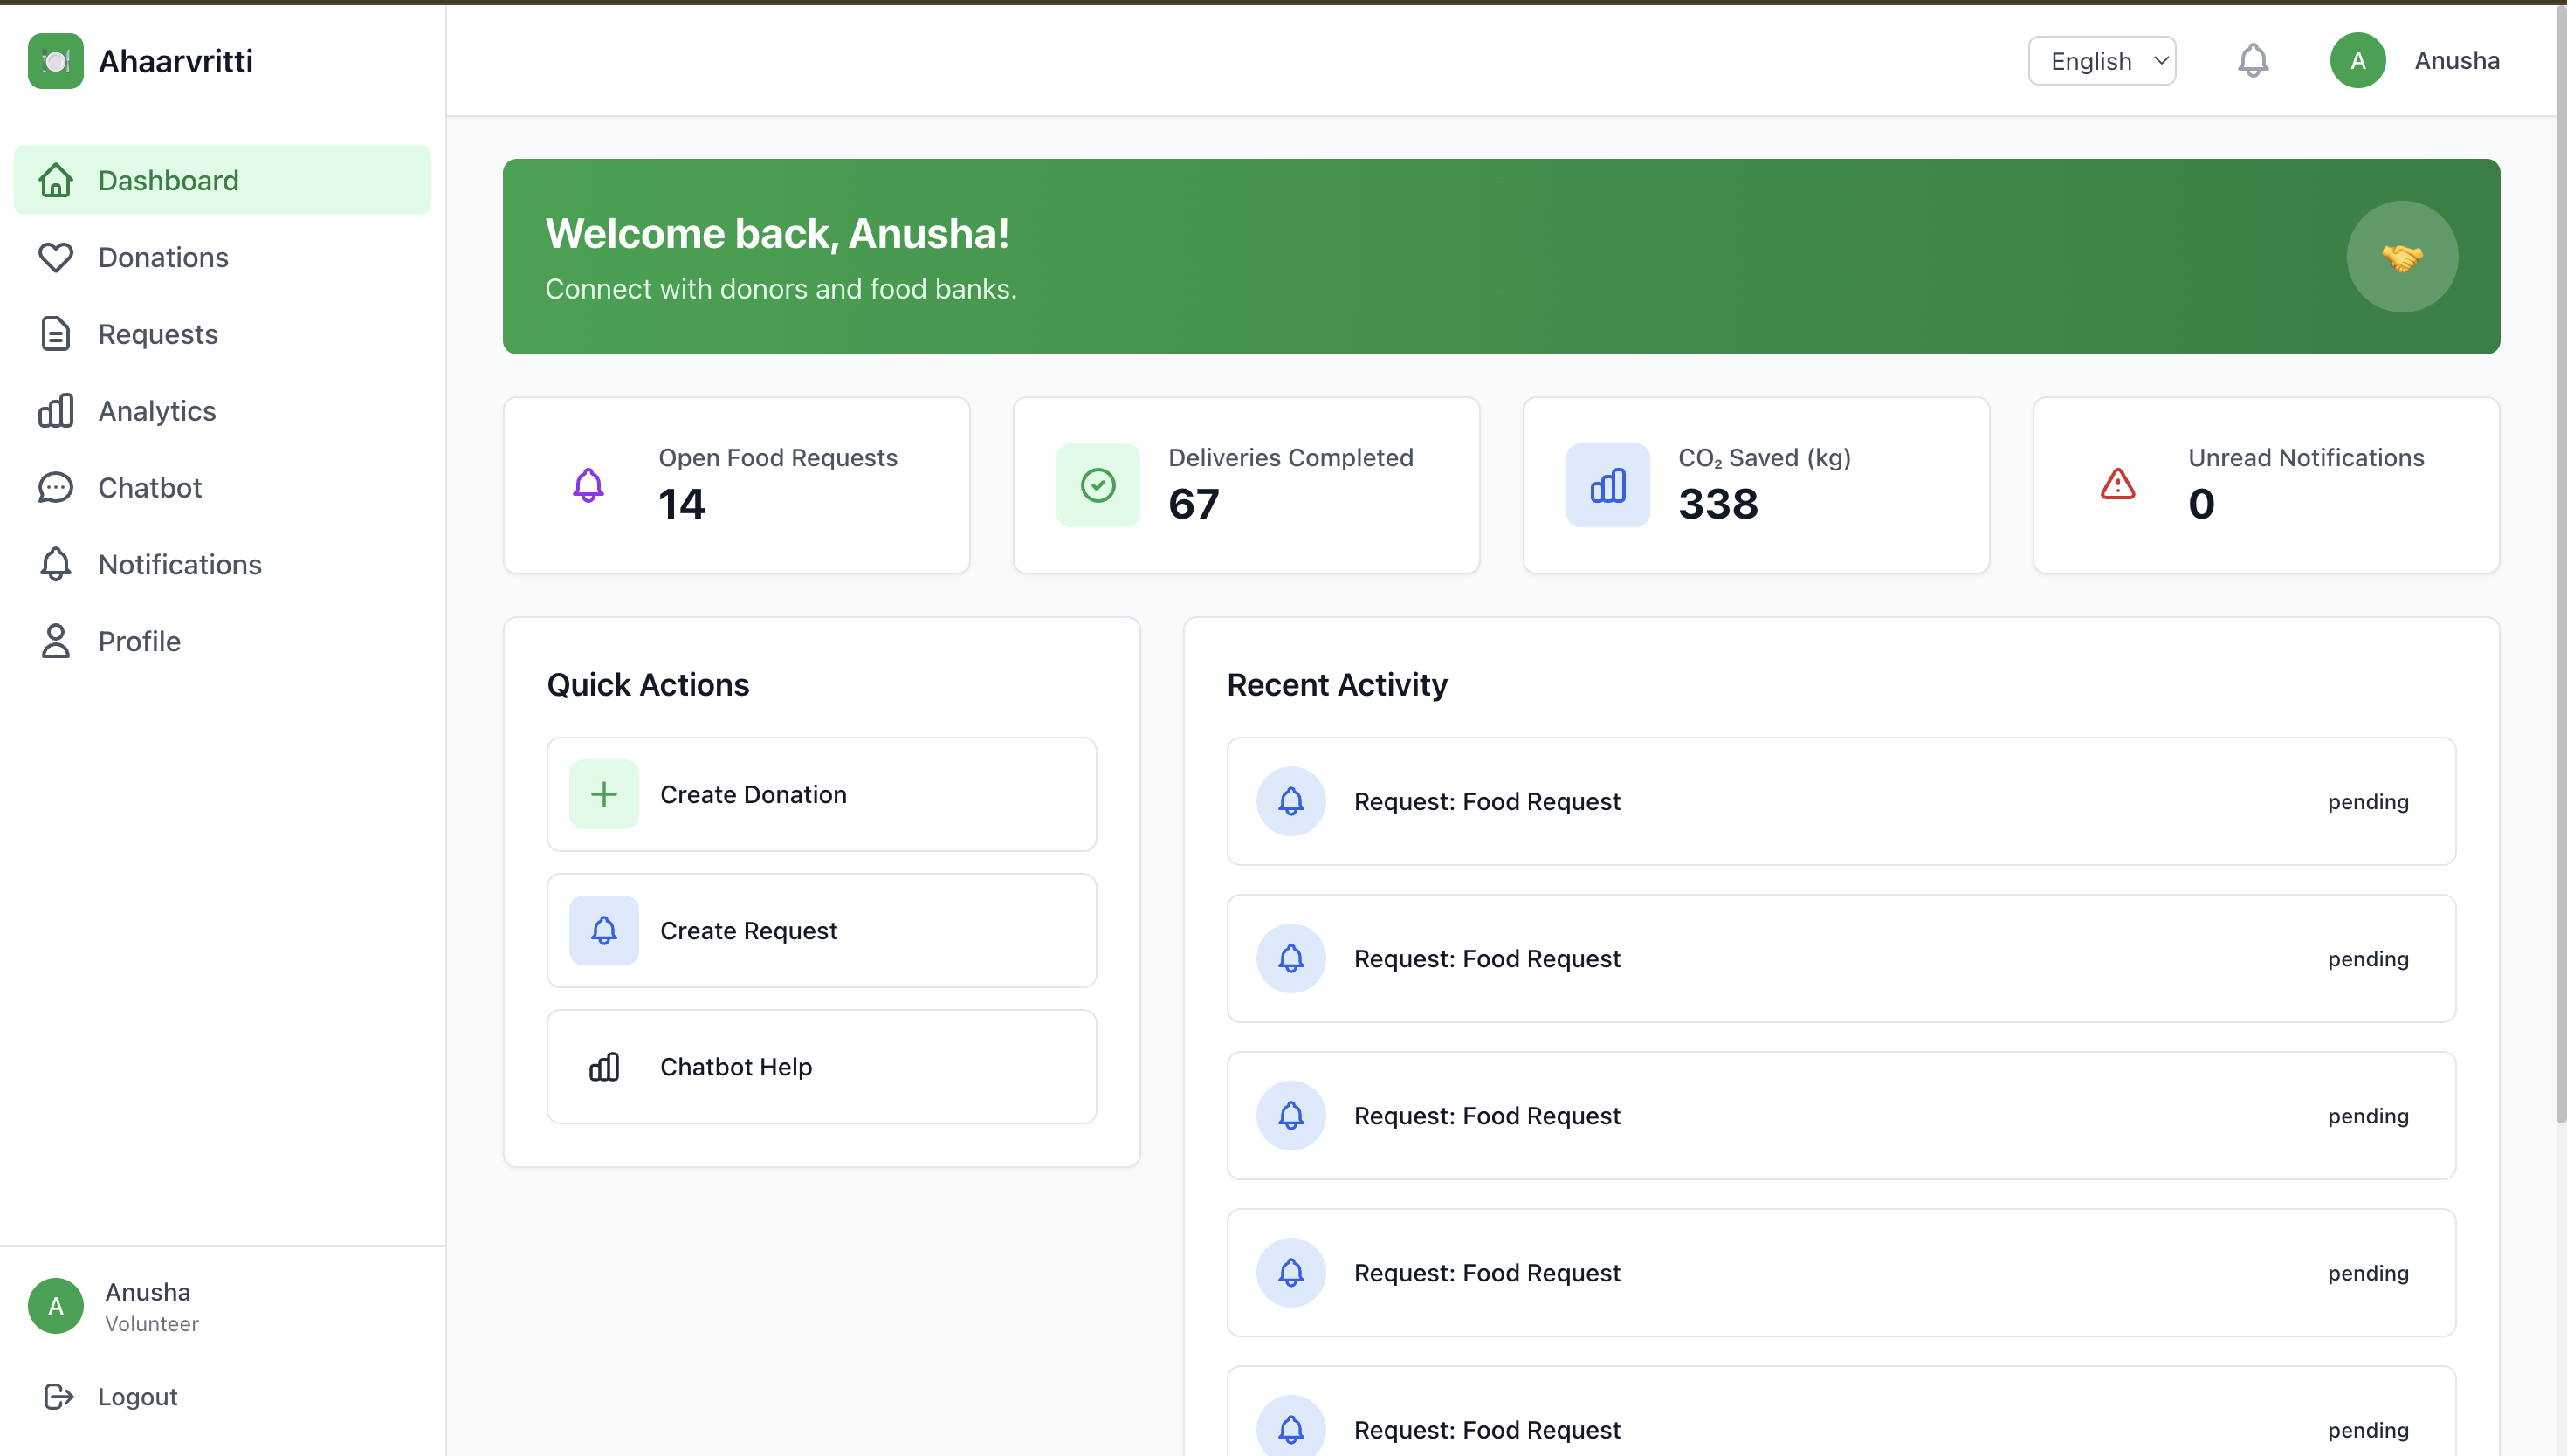Click the Deliveries Completed checkmark icon
The image size is (2567, 1456).
coord(1097,485)
